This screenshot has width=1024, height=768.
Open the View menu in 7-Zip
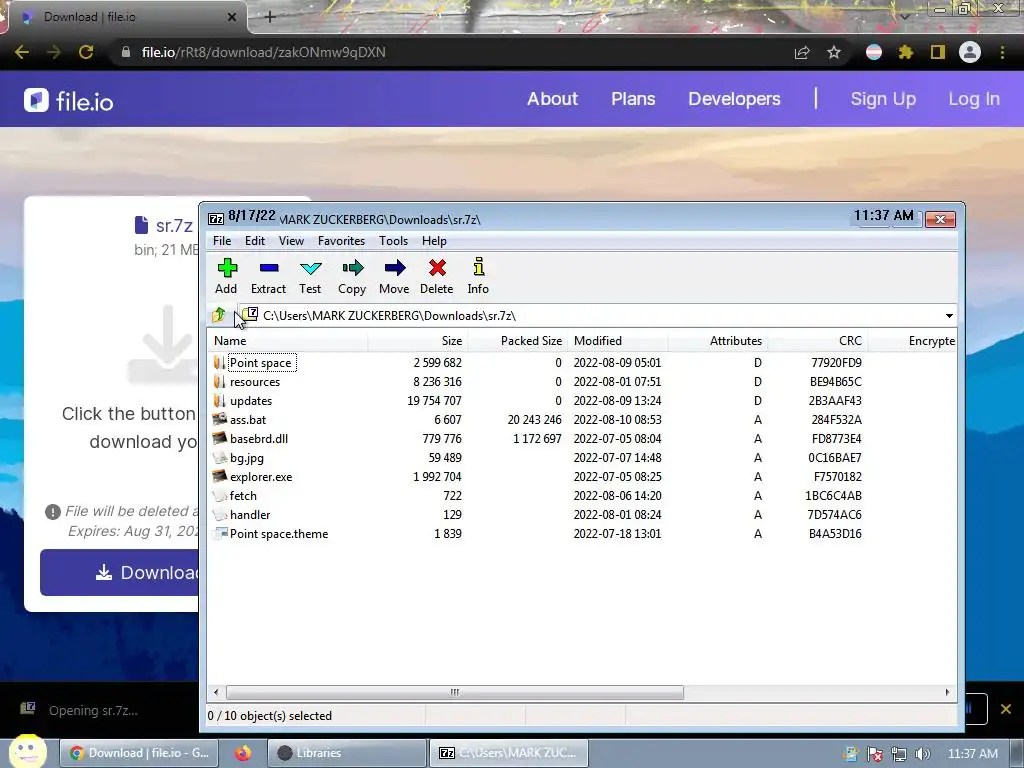click(x=291, y=241)
